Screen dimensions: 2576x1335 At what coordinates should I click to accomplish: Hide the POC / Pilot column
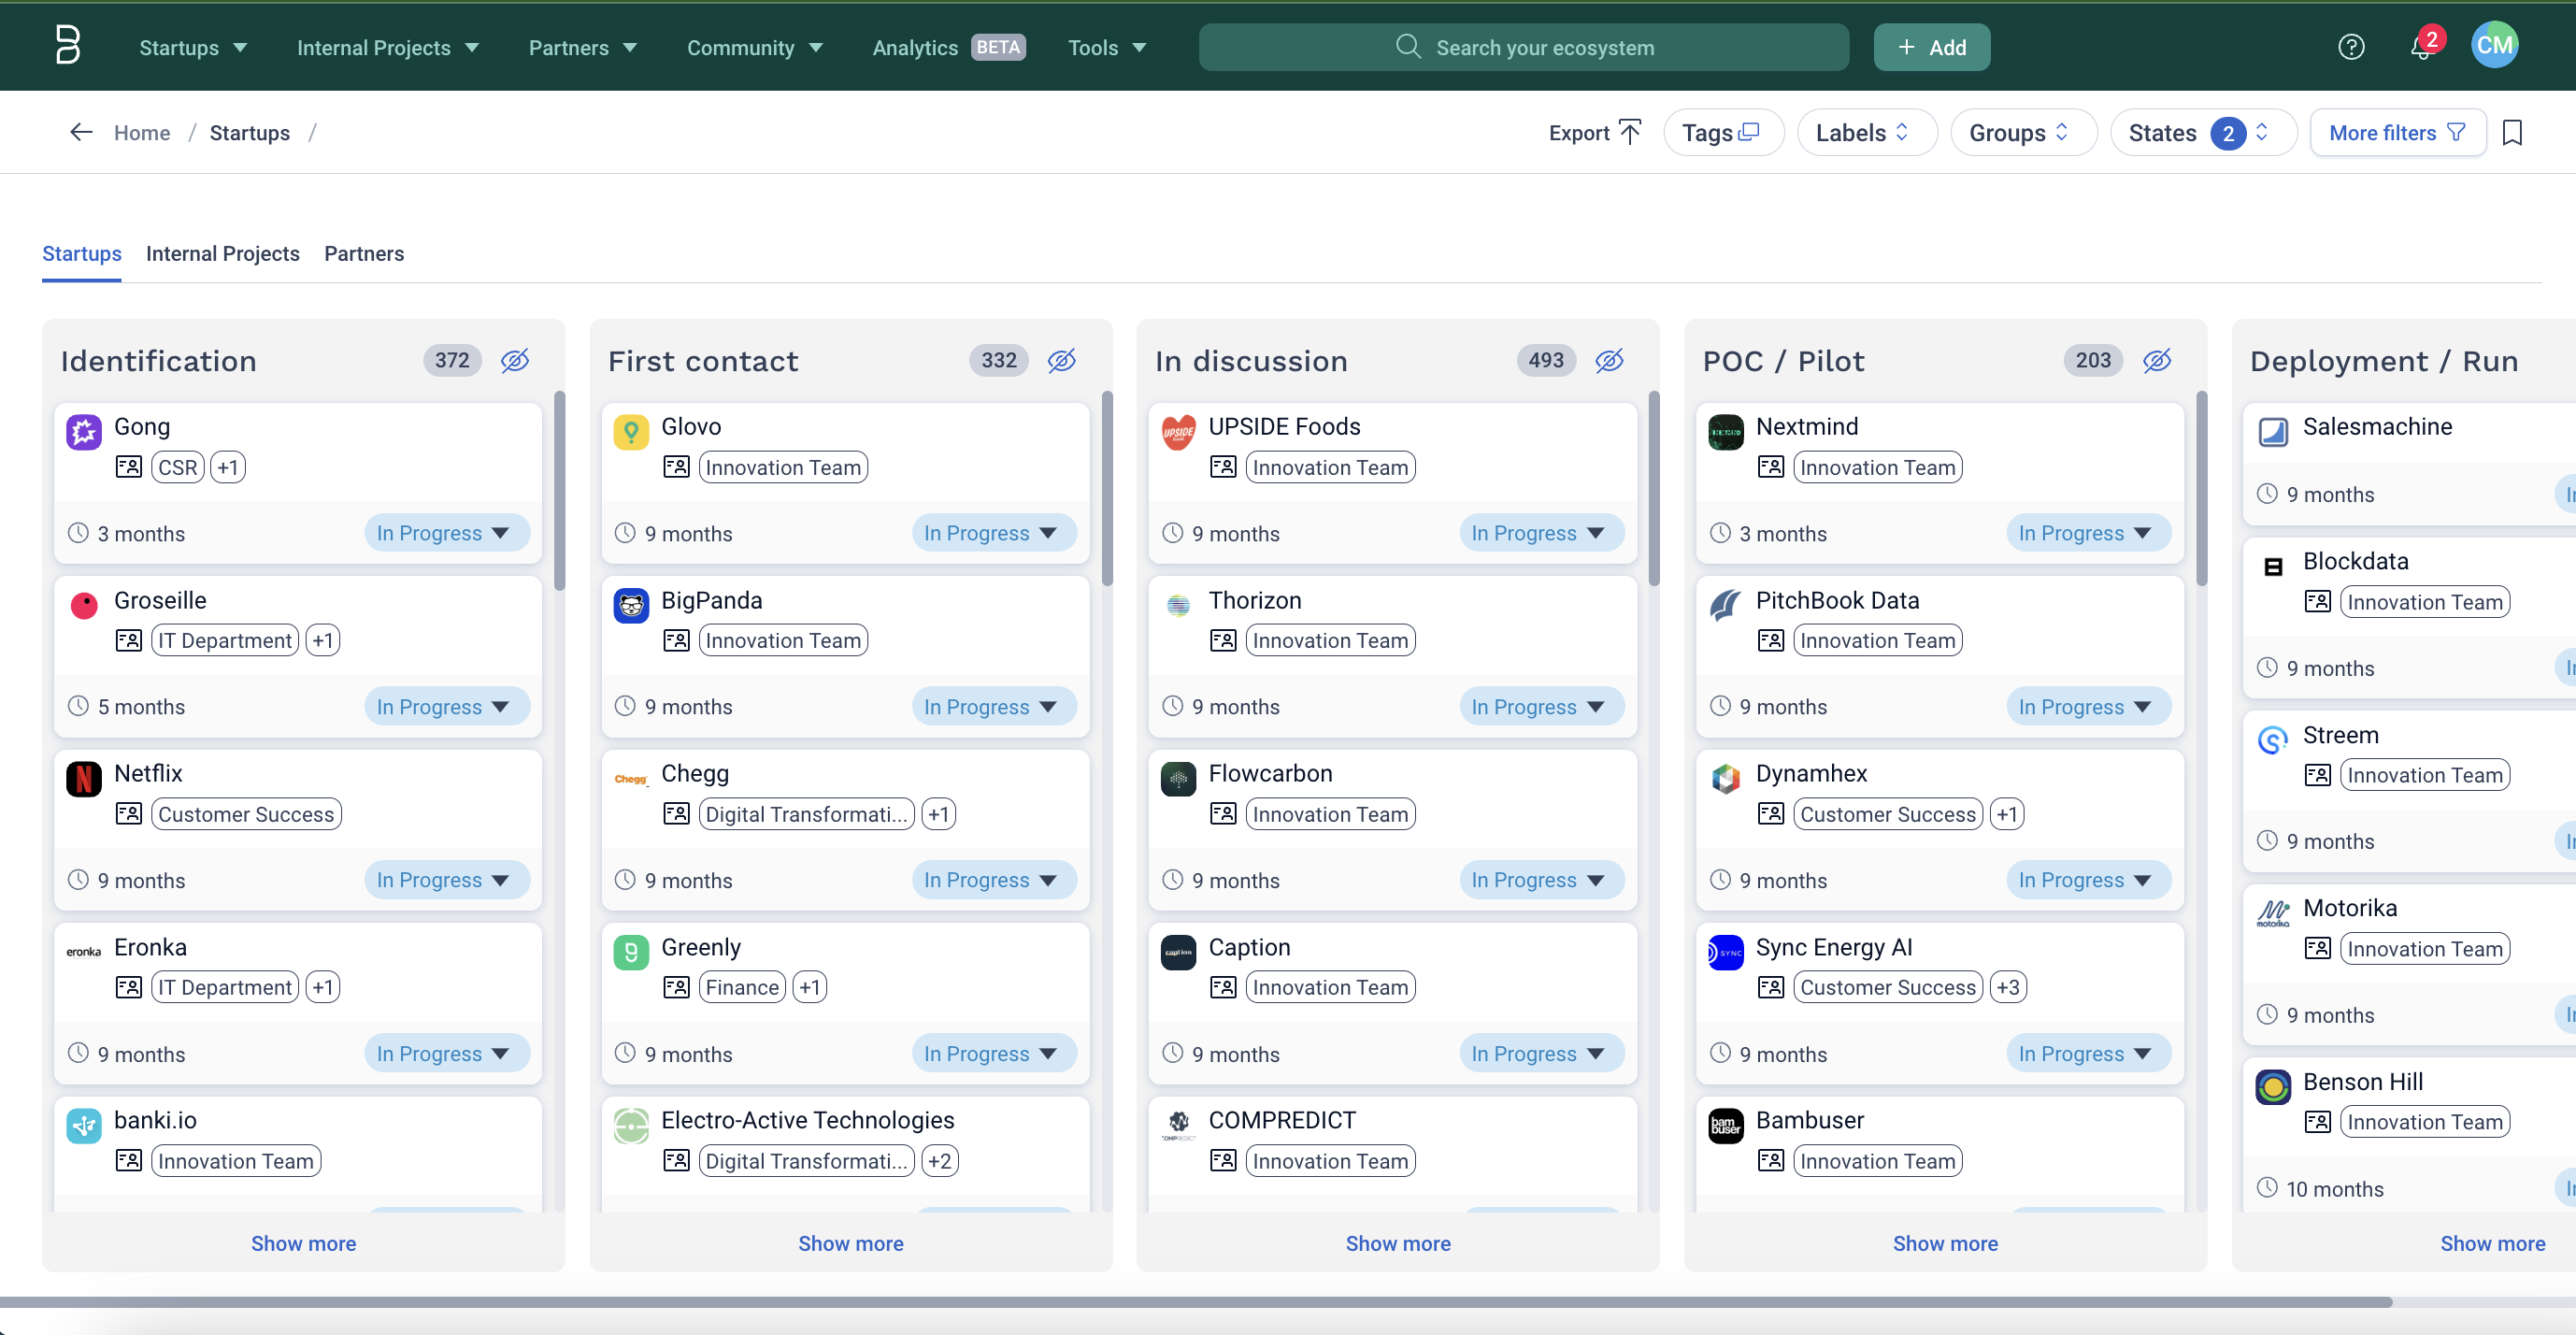click(2157, 360)
